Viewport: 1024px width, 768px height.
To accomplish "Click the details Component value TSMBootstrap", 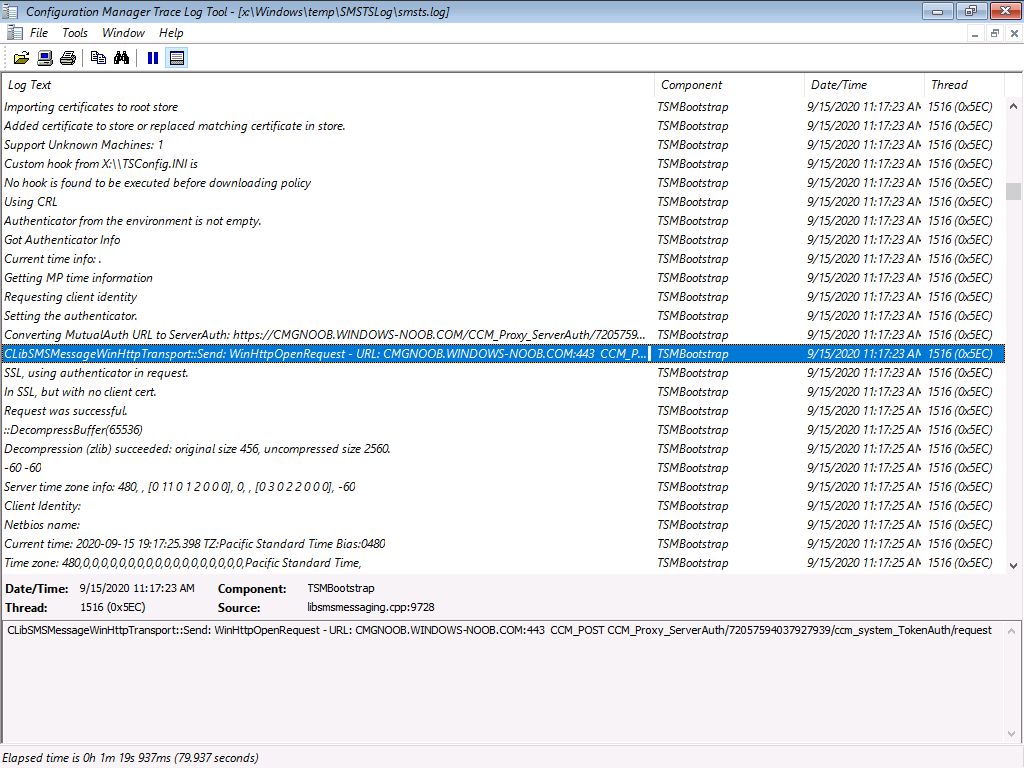I will coord(341,588).
